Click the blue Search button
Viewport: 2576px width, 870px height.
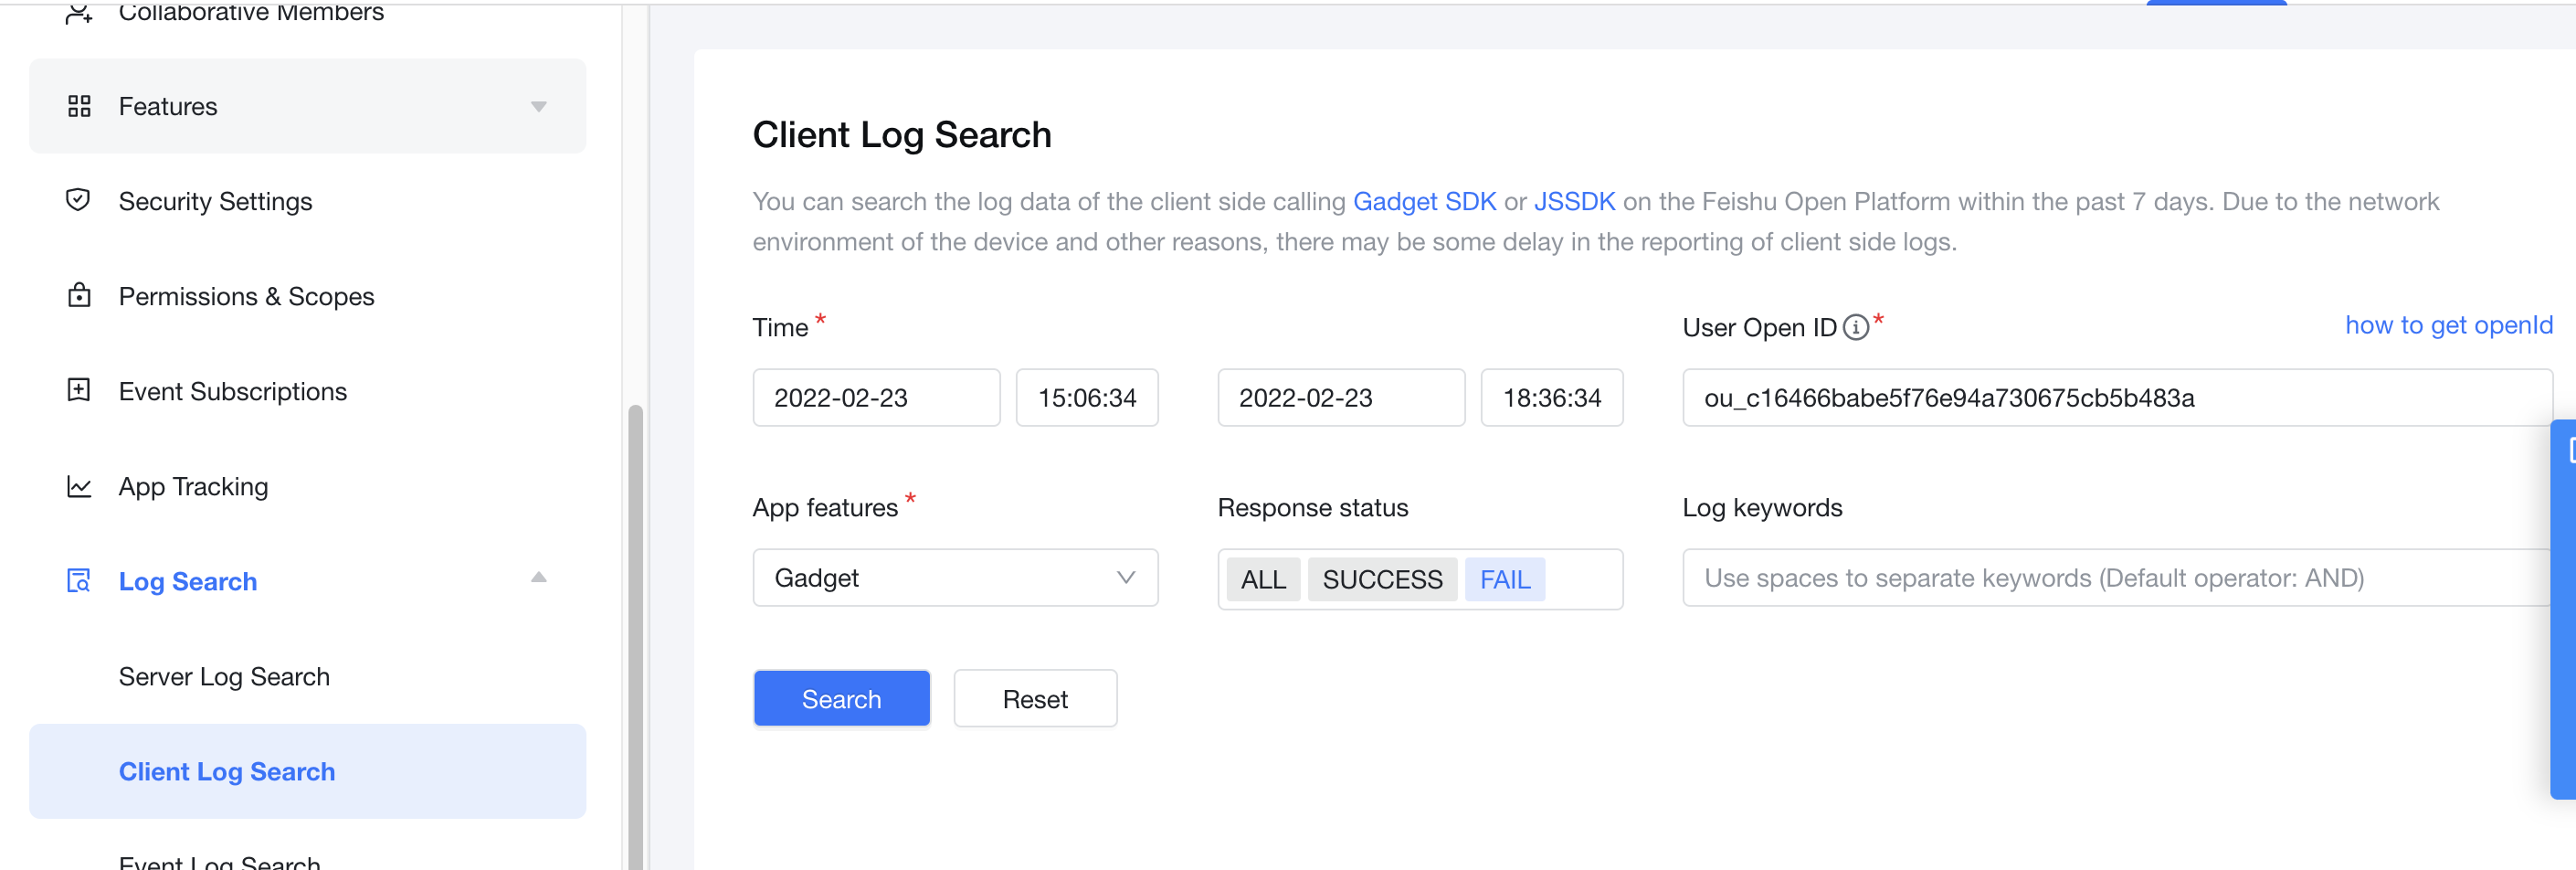(x=841, y=698)
